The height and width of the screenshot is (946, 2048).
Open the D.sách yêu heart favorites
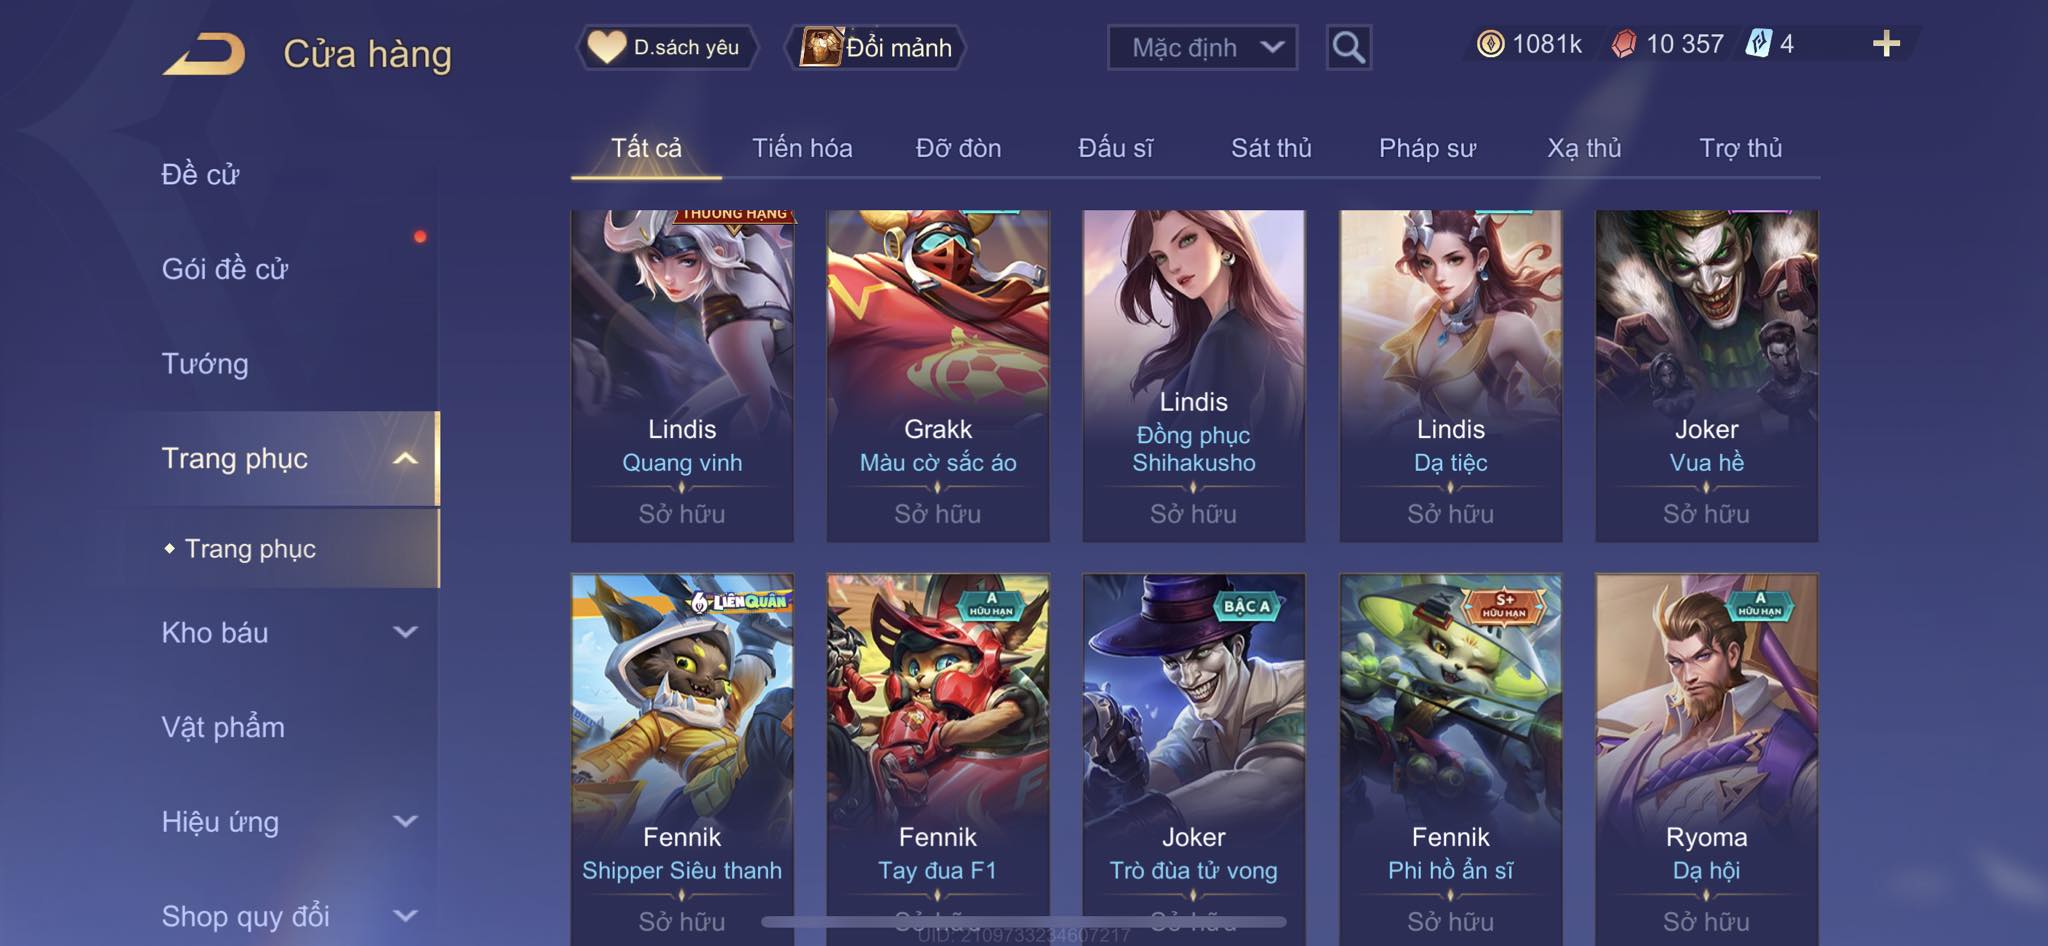666,47
